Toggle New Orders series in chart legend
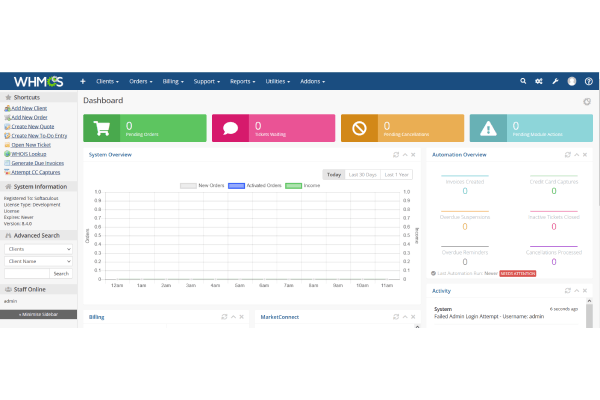This screenshot has width=600, height=400. 203,185
